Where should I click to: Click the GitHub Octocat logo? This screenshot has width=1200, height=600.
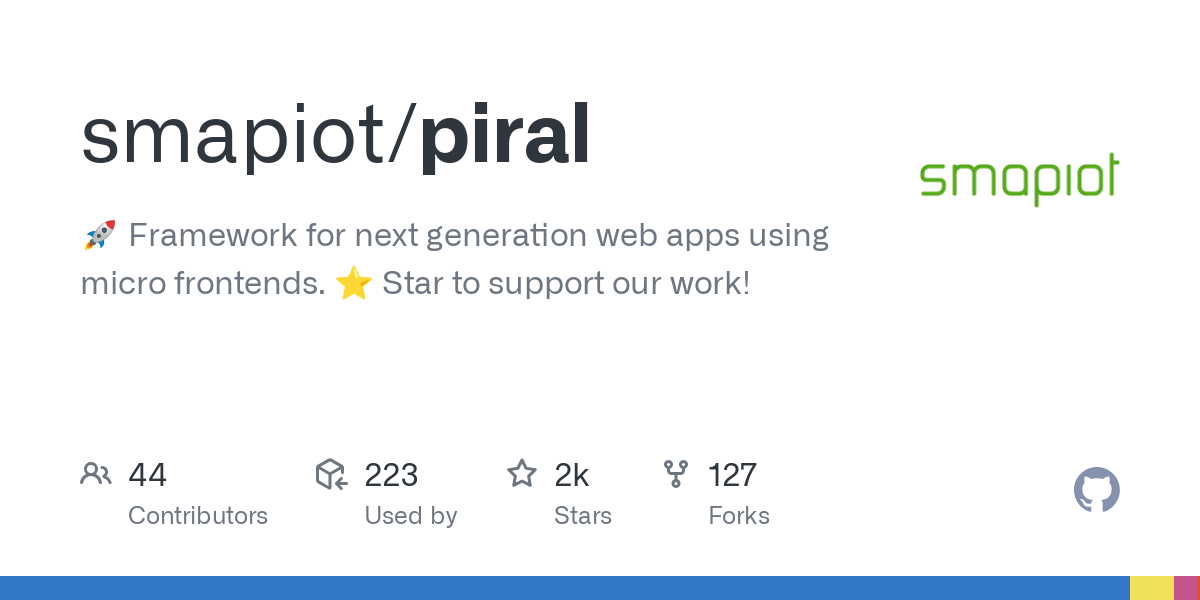[x=1096, y=490]
